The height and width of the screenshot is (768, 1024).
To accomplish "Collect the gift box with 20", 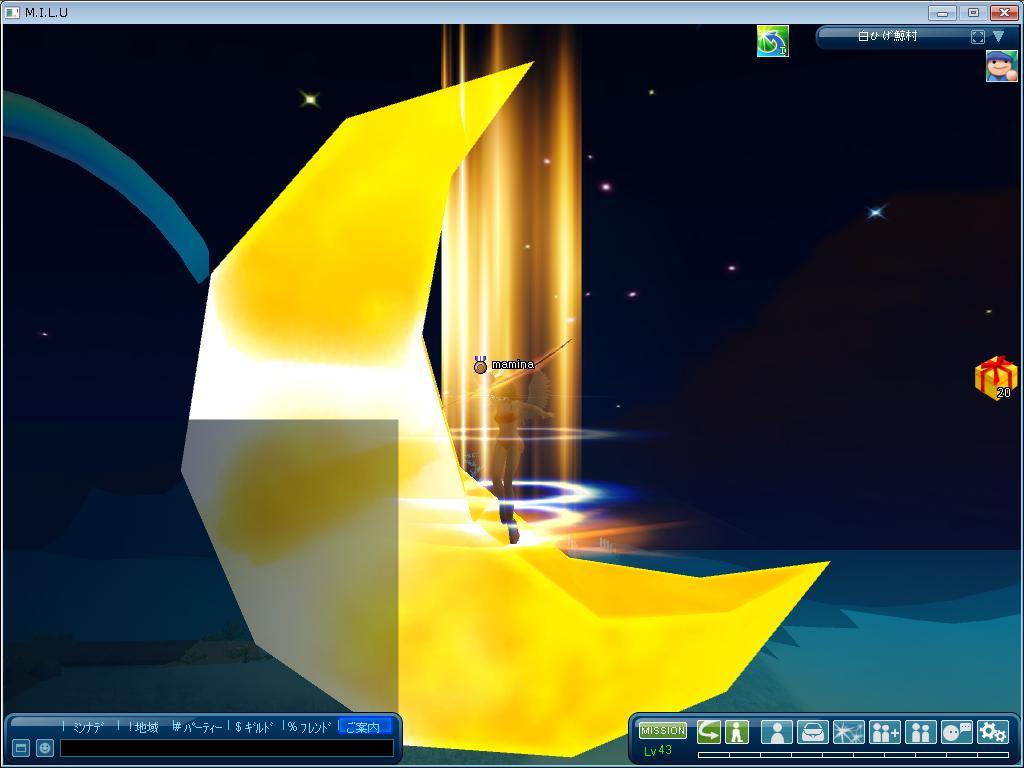I will click(995, 378).
